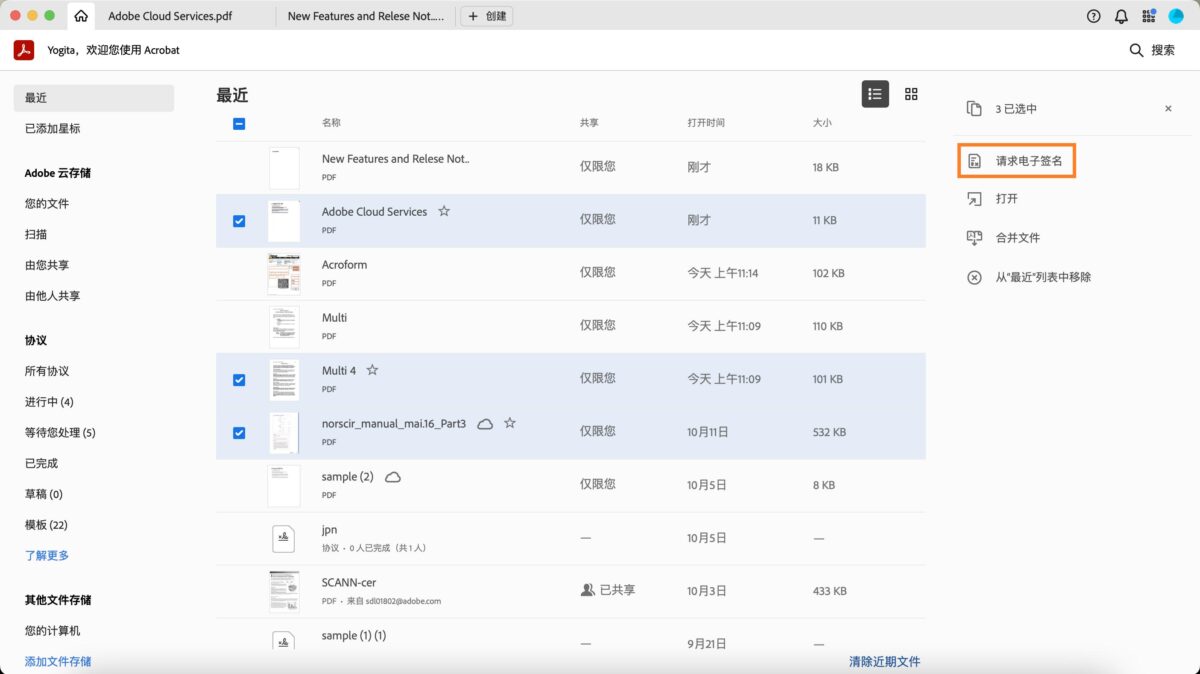This screenshot has height=674, width=1200.
Task: Close the 3 selected panel
Action: coord(1168,108)
